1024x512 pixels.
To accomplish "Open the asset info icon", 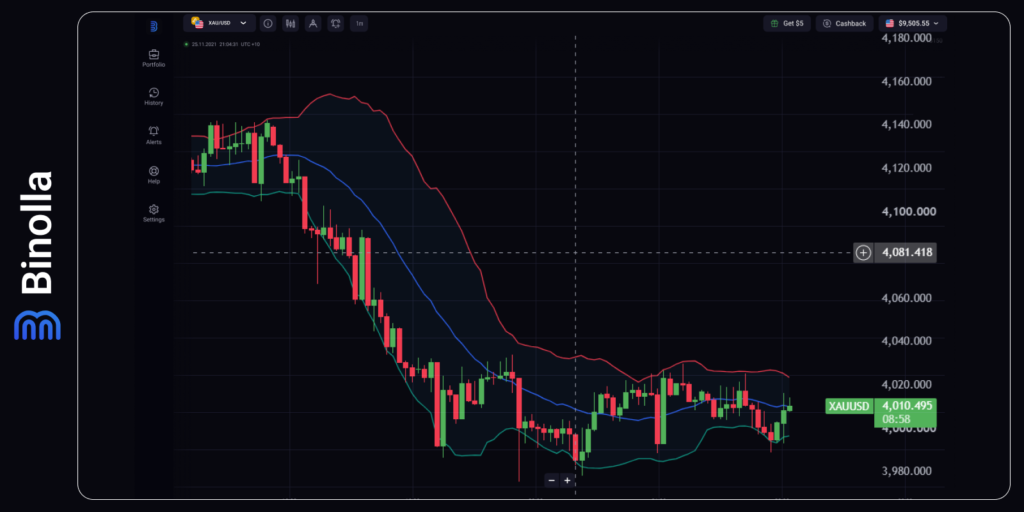I will (x=267, y=24).
